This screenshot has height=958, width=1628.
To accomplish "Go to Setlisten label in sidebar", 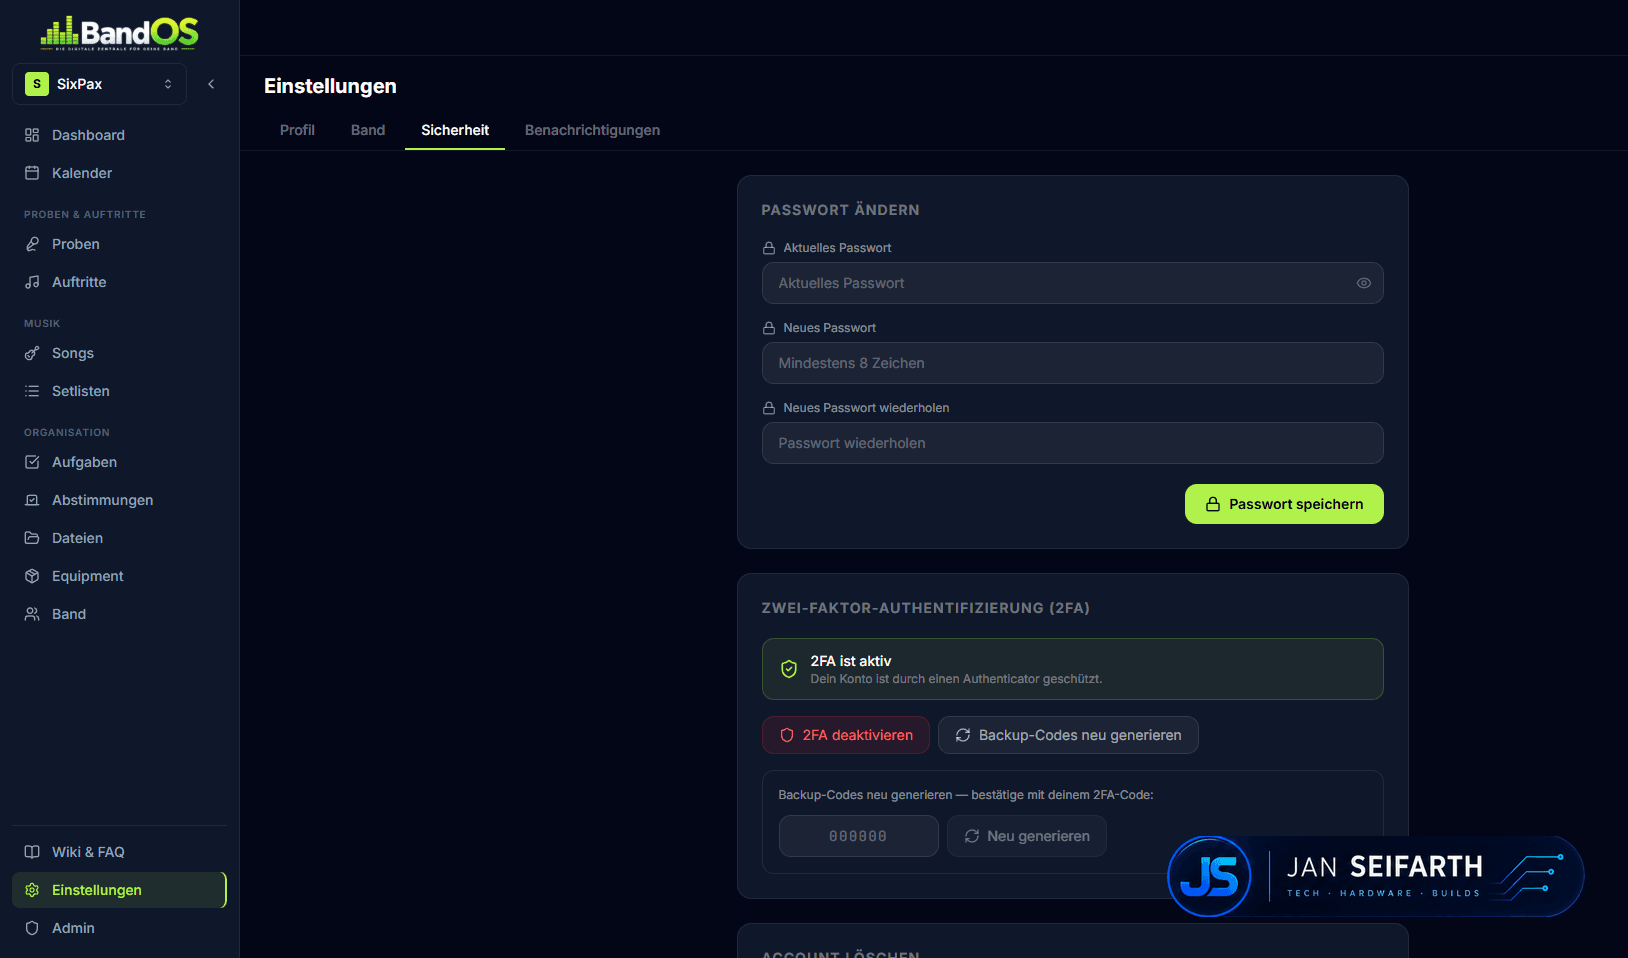I will coord(81,391).
